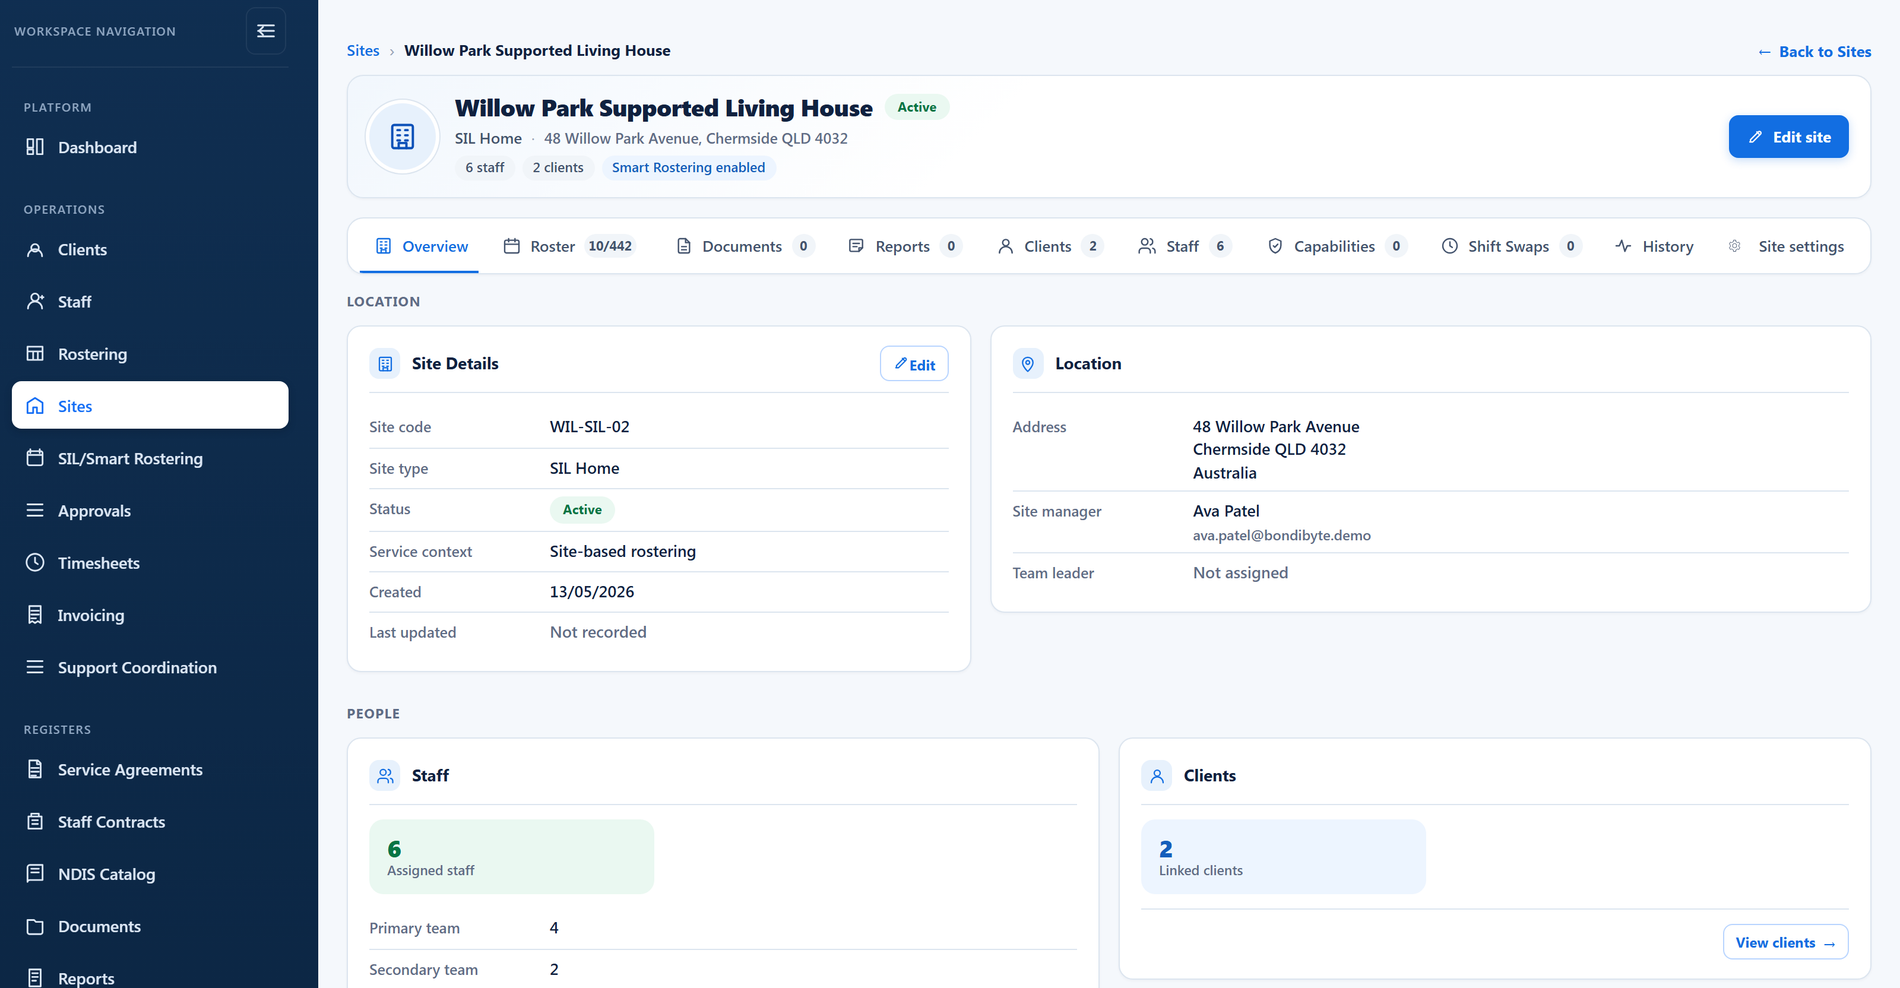The width and height of the screenshot is (1900, 988).
Task: Go to Staff in sidebar
Action: [150, 302]
